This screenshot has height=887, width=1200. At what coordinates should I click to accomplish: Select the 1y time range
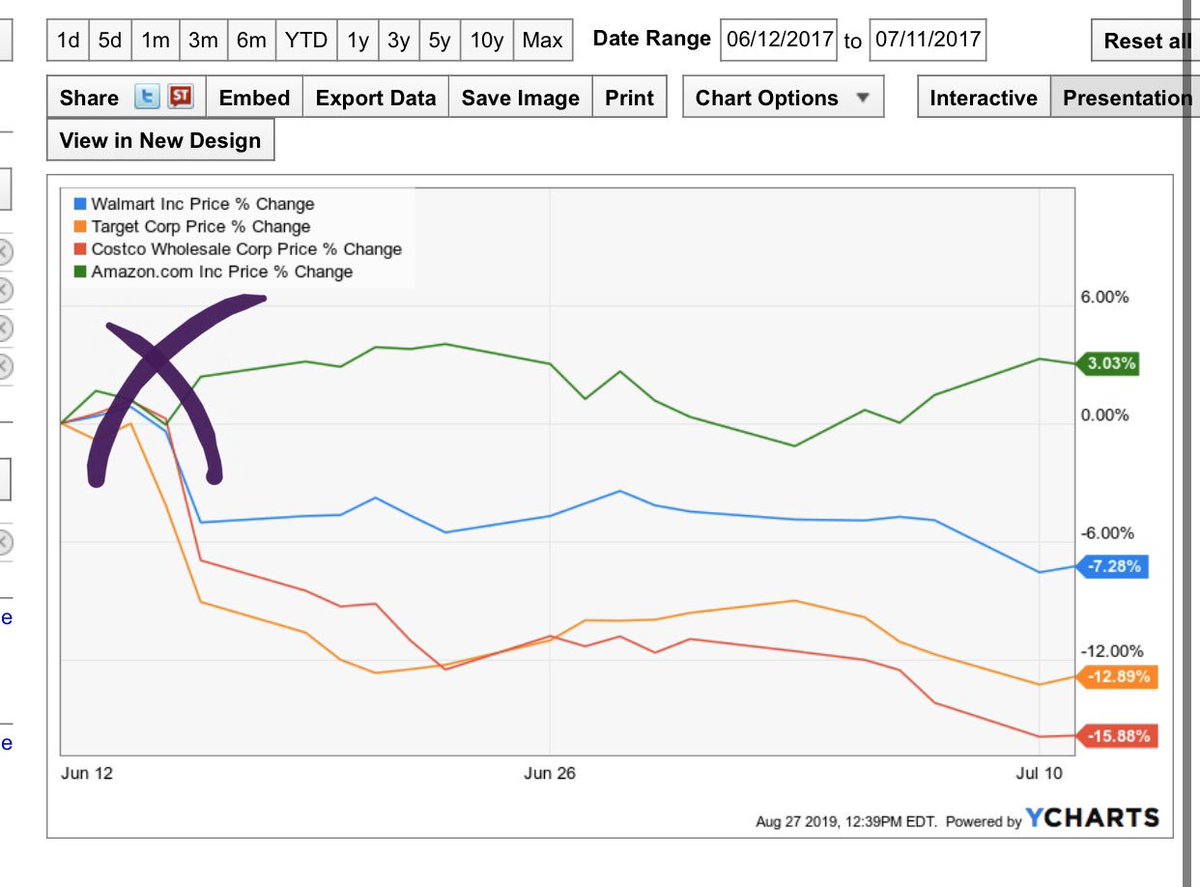(x=358, y=41)
